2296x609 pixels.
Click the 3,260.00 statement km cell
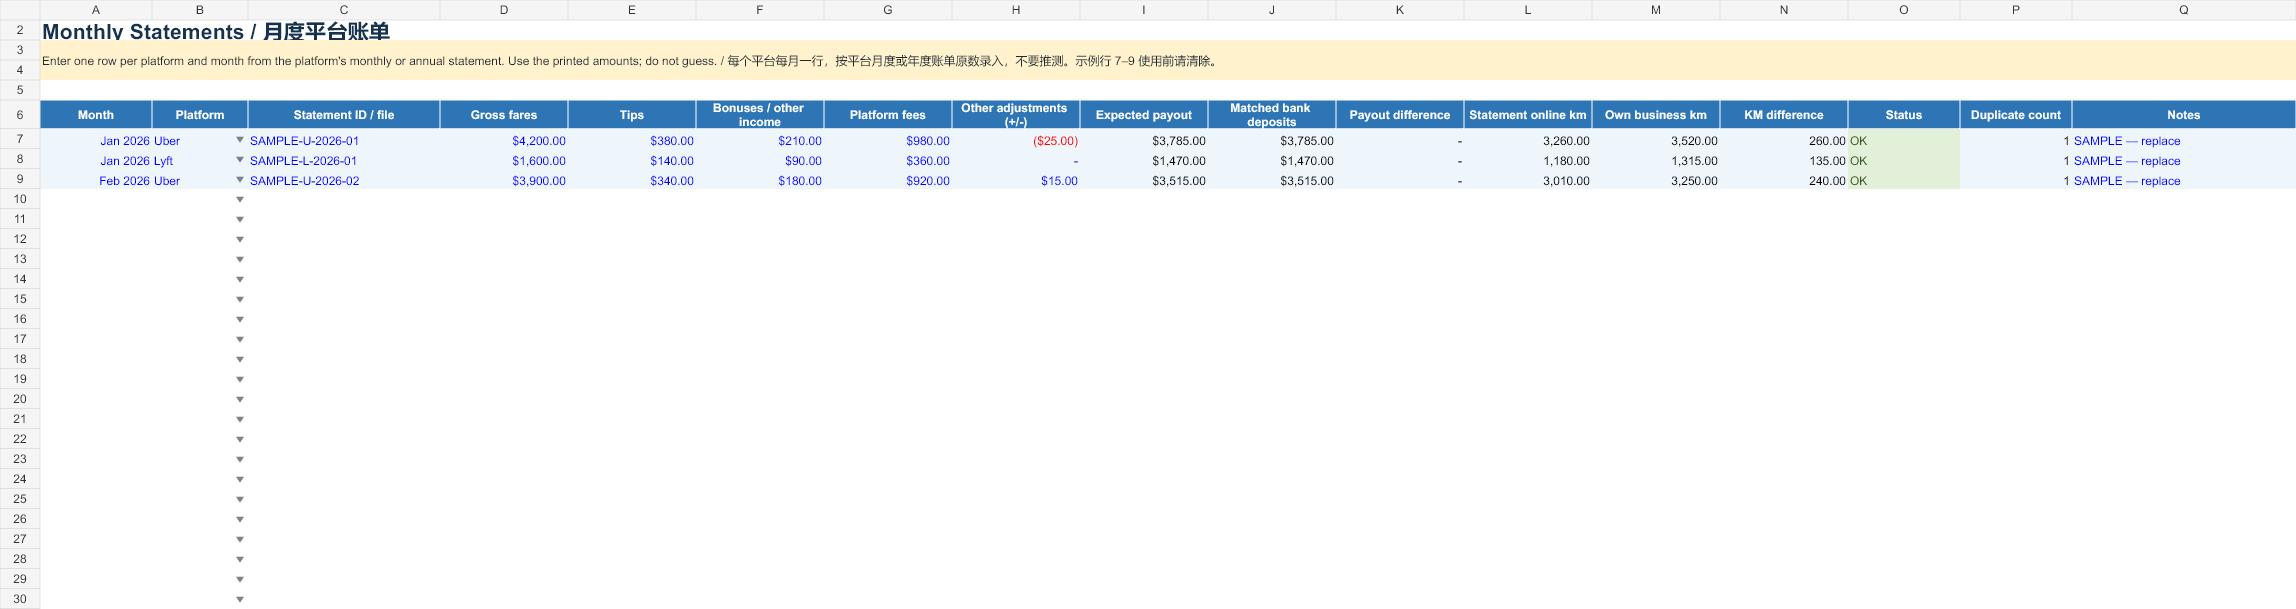(x=1528, y=141)
